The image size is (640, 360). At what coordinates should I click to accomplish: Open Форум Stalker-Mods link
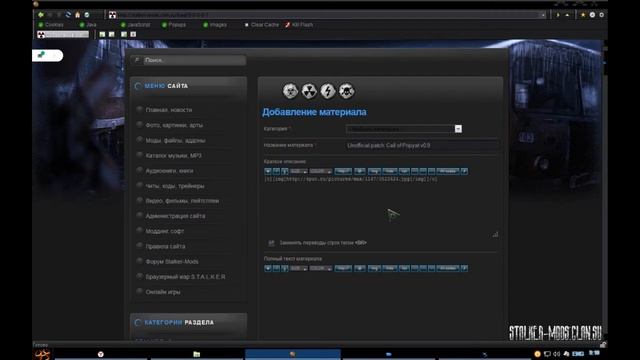(172, 262)
